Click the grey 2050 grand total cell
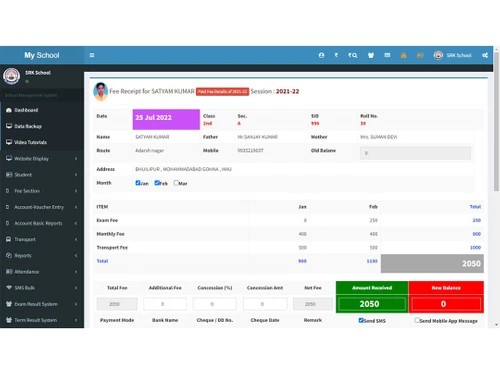This screenshot has width=500, height=375. coord(432,263)
